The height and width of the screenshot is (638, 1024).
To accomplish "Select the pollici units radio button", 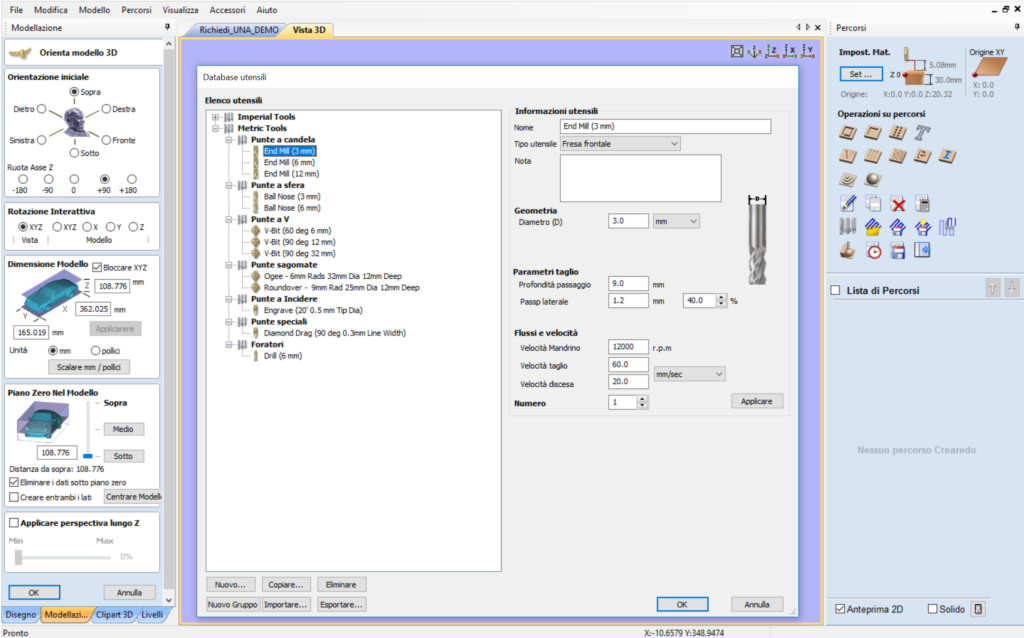I will pyautogui.click(x=96, y=351).
